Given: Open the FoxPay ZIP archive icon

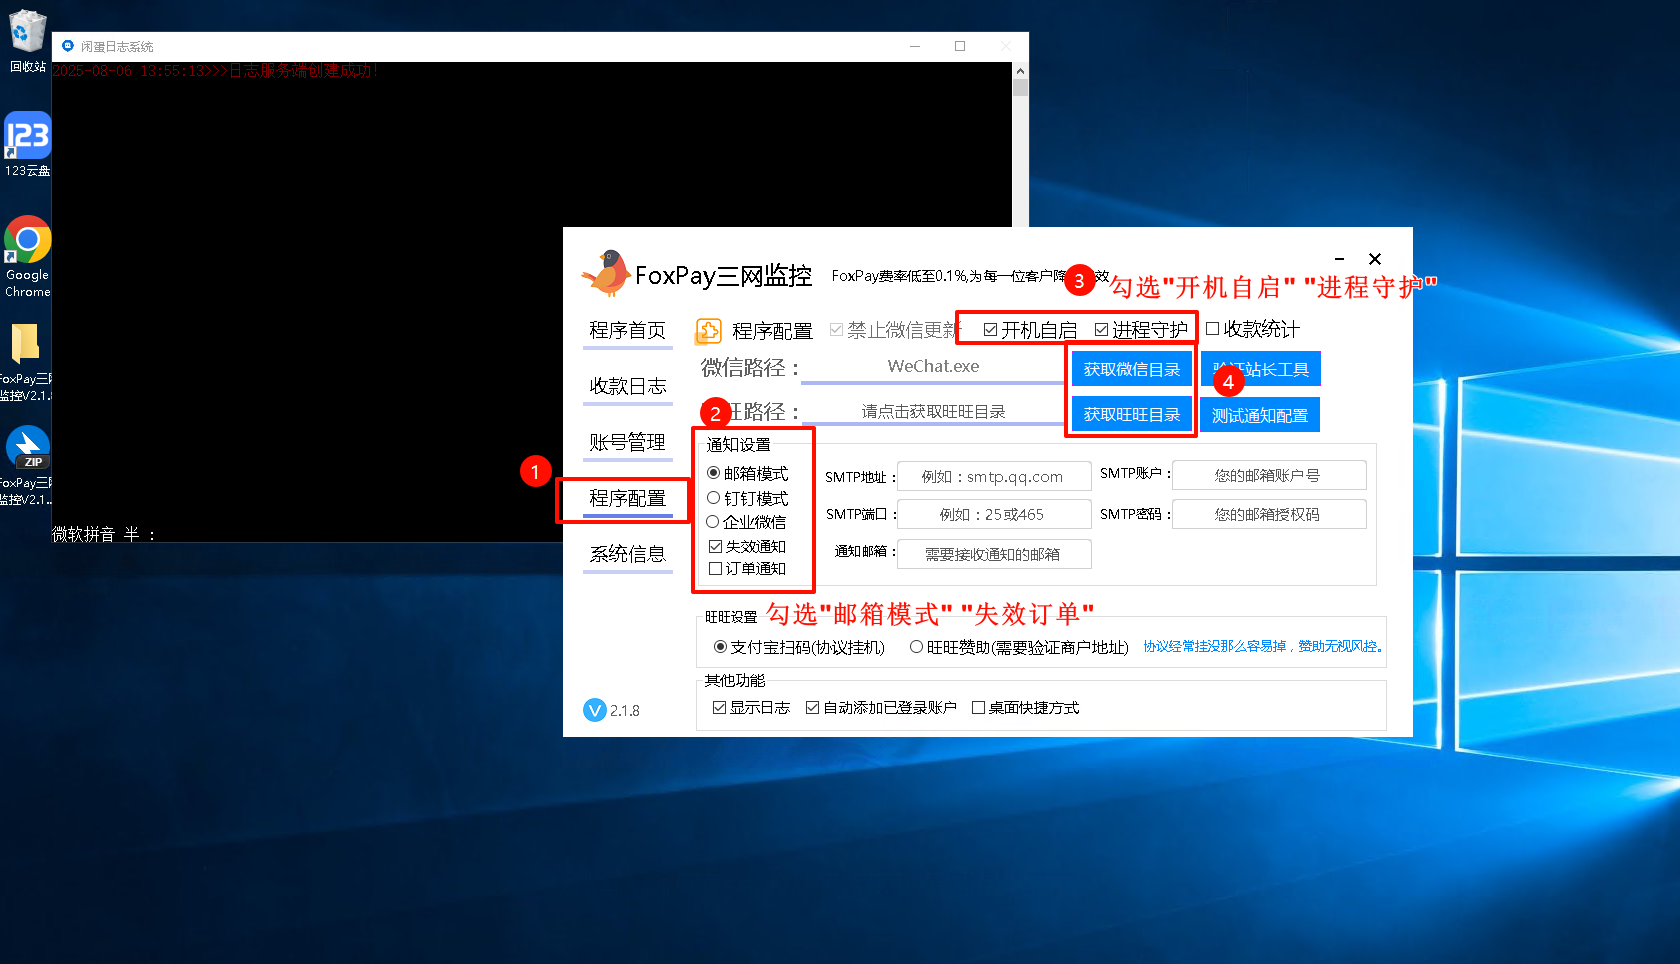Looking at the screenshot, I should click(x=27, y=449).
